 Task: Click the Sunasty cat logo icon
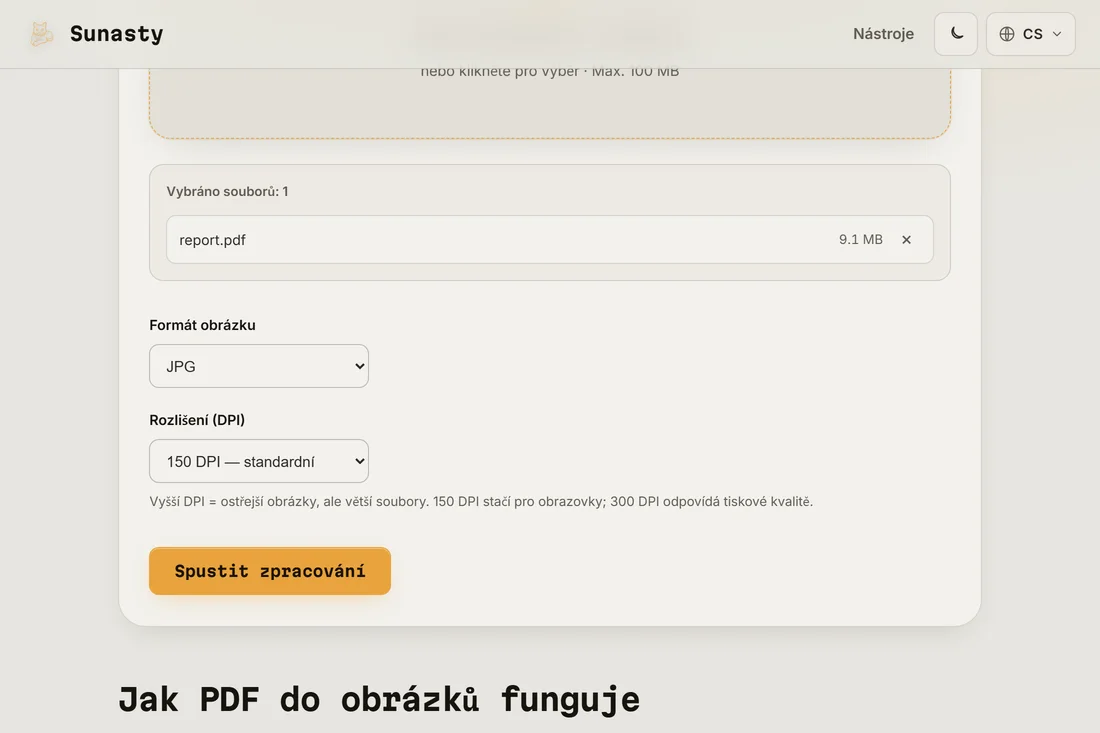pyautogui.click(x=41, y=34)
